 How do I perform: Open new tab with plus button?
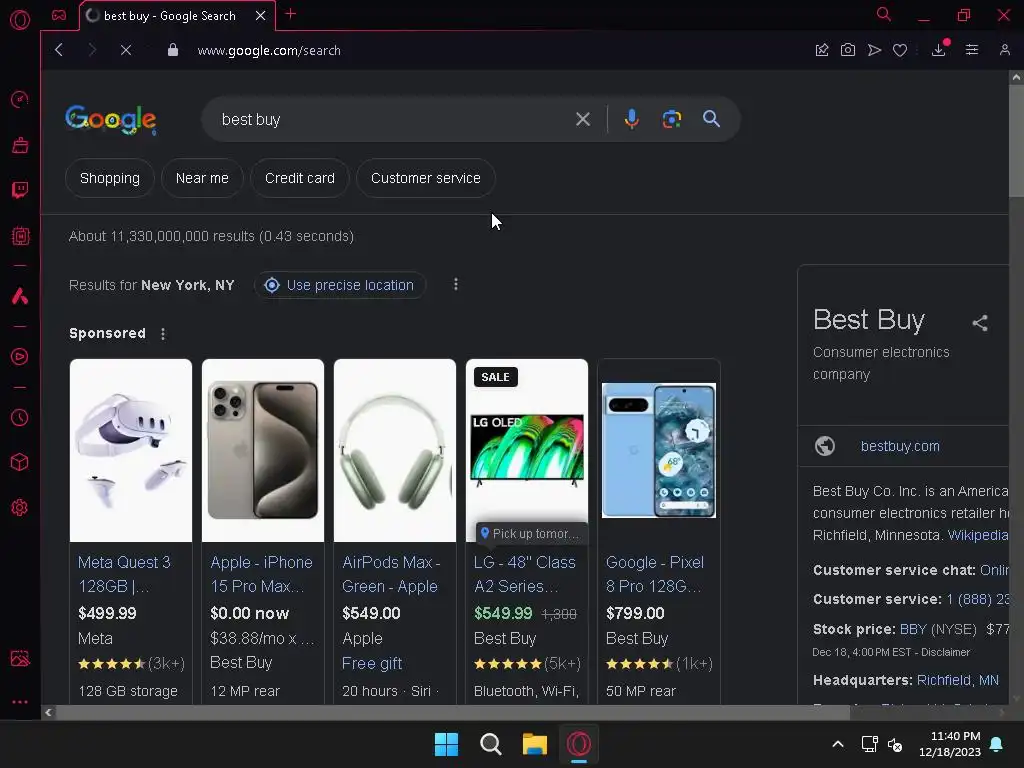coord(291,14)
